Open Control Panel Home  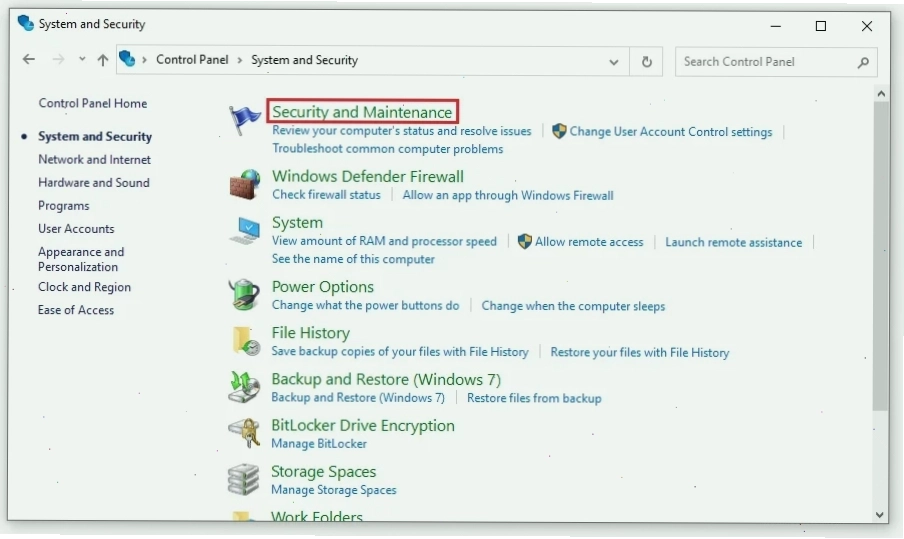pos(93,103)
